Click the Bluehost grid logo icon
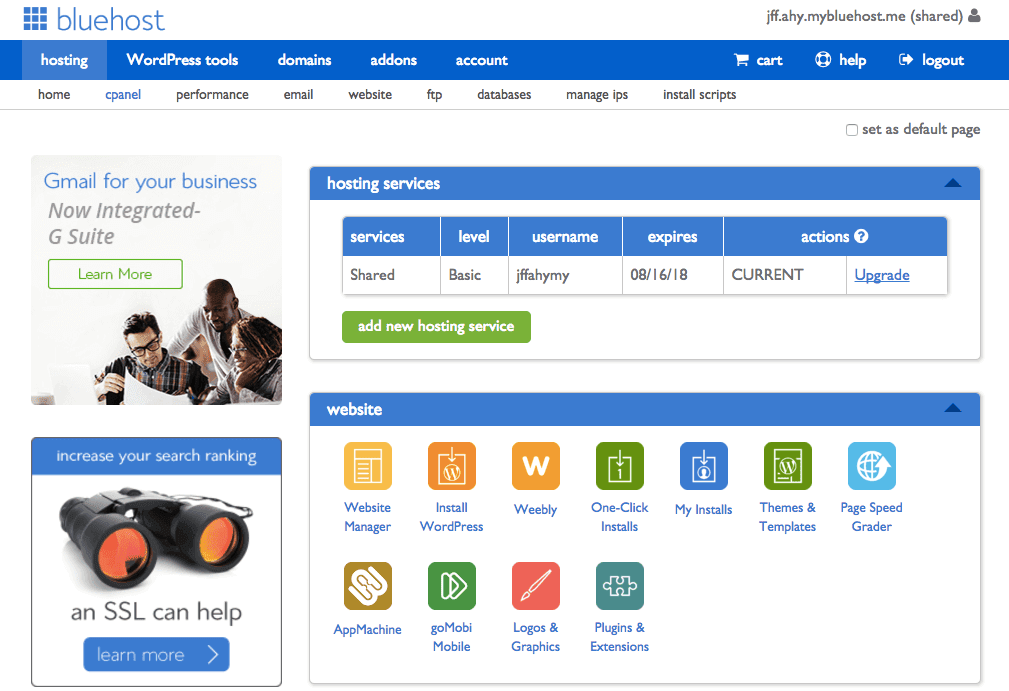Viewport: 1009px width, 691px height. [35, 19]
